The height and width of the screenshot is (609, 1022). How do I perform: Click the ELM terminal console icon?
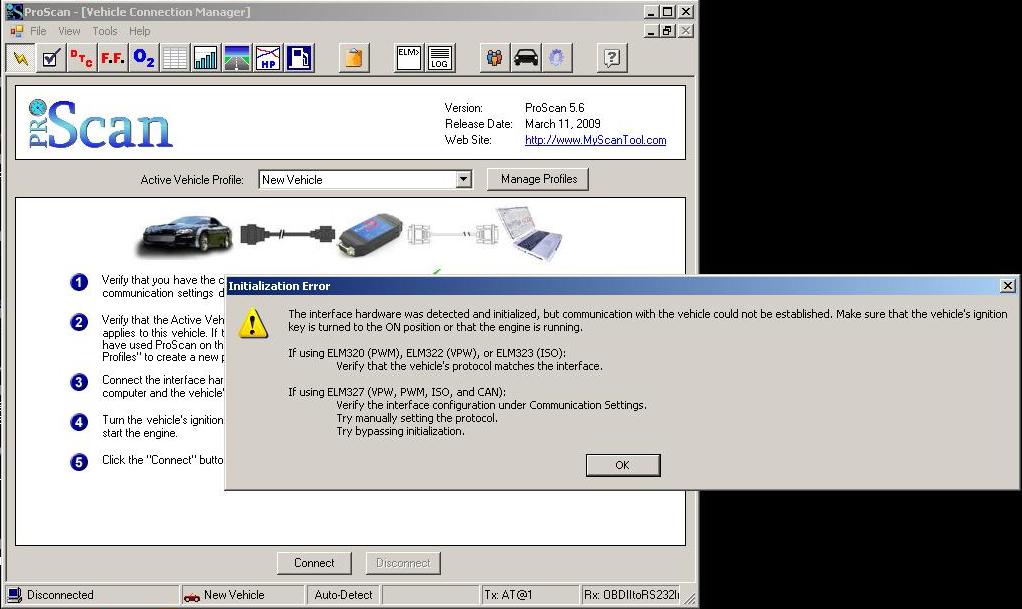[408, 58]
